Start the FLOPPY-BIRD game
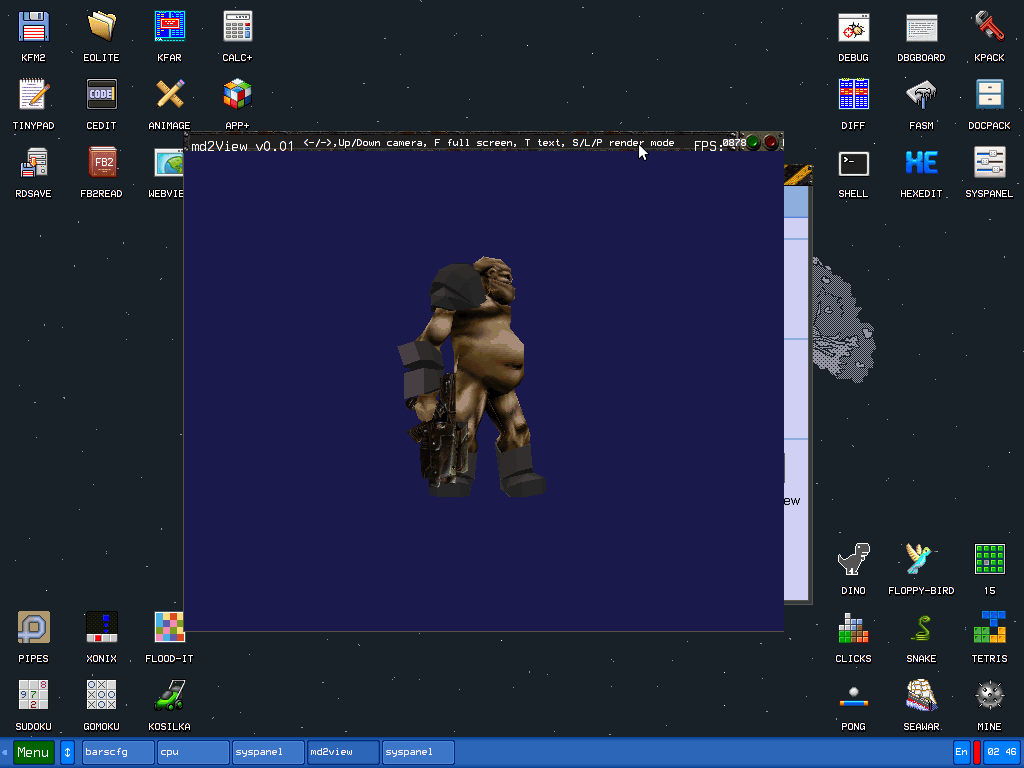This screenshot has height=768, width=1024. [921, 561]
